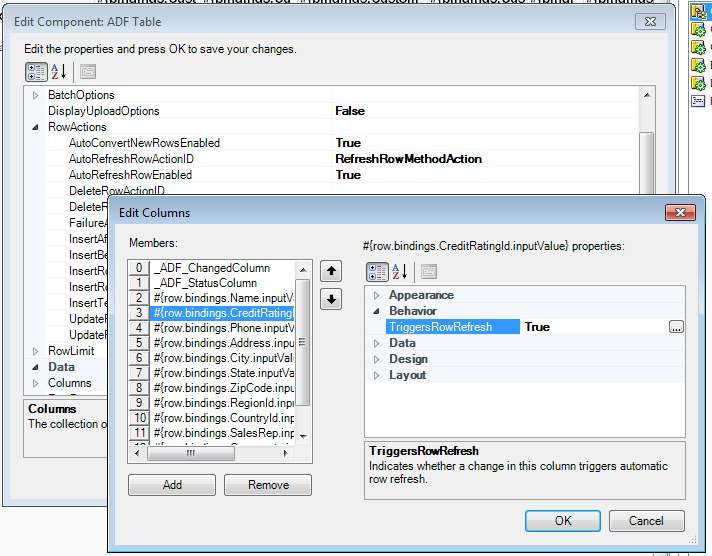Image resolution: width=712 pixels, height=556 pixels.
Task: Click Categorized icon in ADF Table dialog
Action: 36,72
